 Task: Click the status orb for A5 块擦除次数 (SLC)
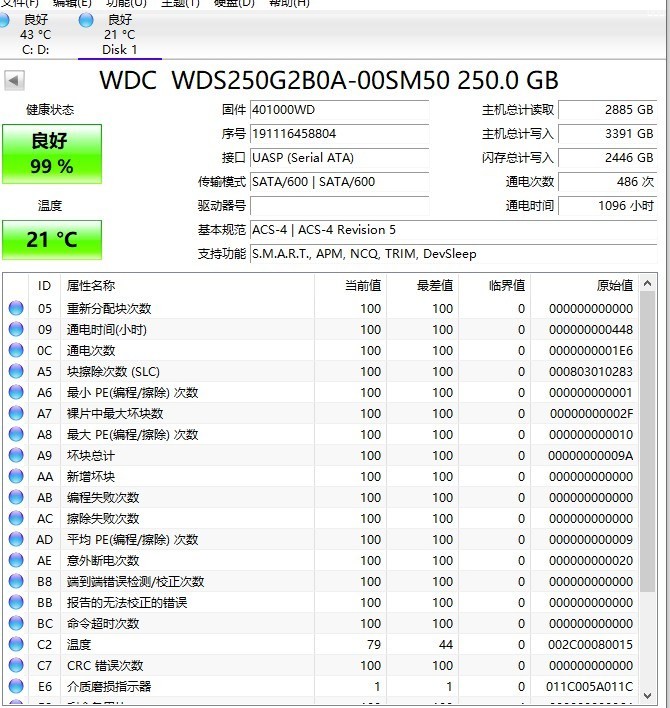click(x=16, y=371)
